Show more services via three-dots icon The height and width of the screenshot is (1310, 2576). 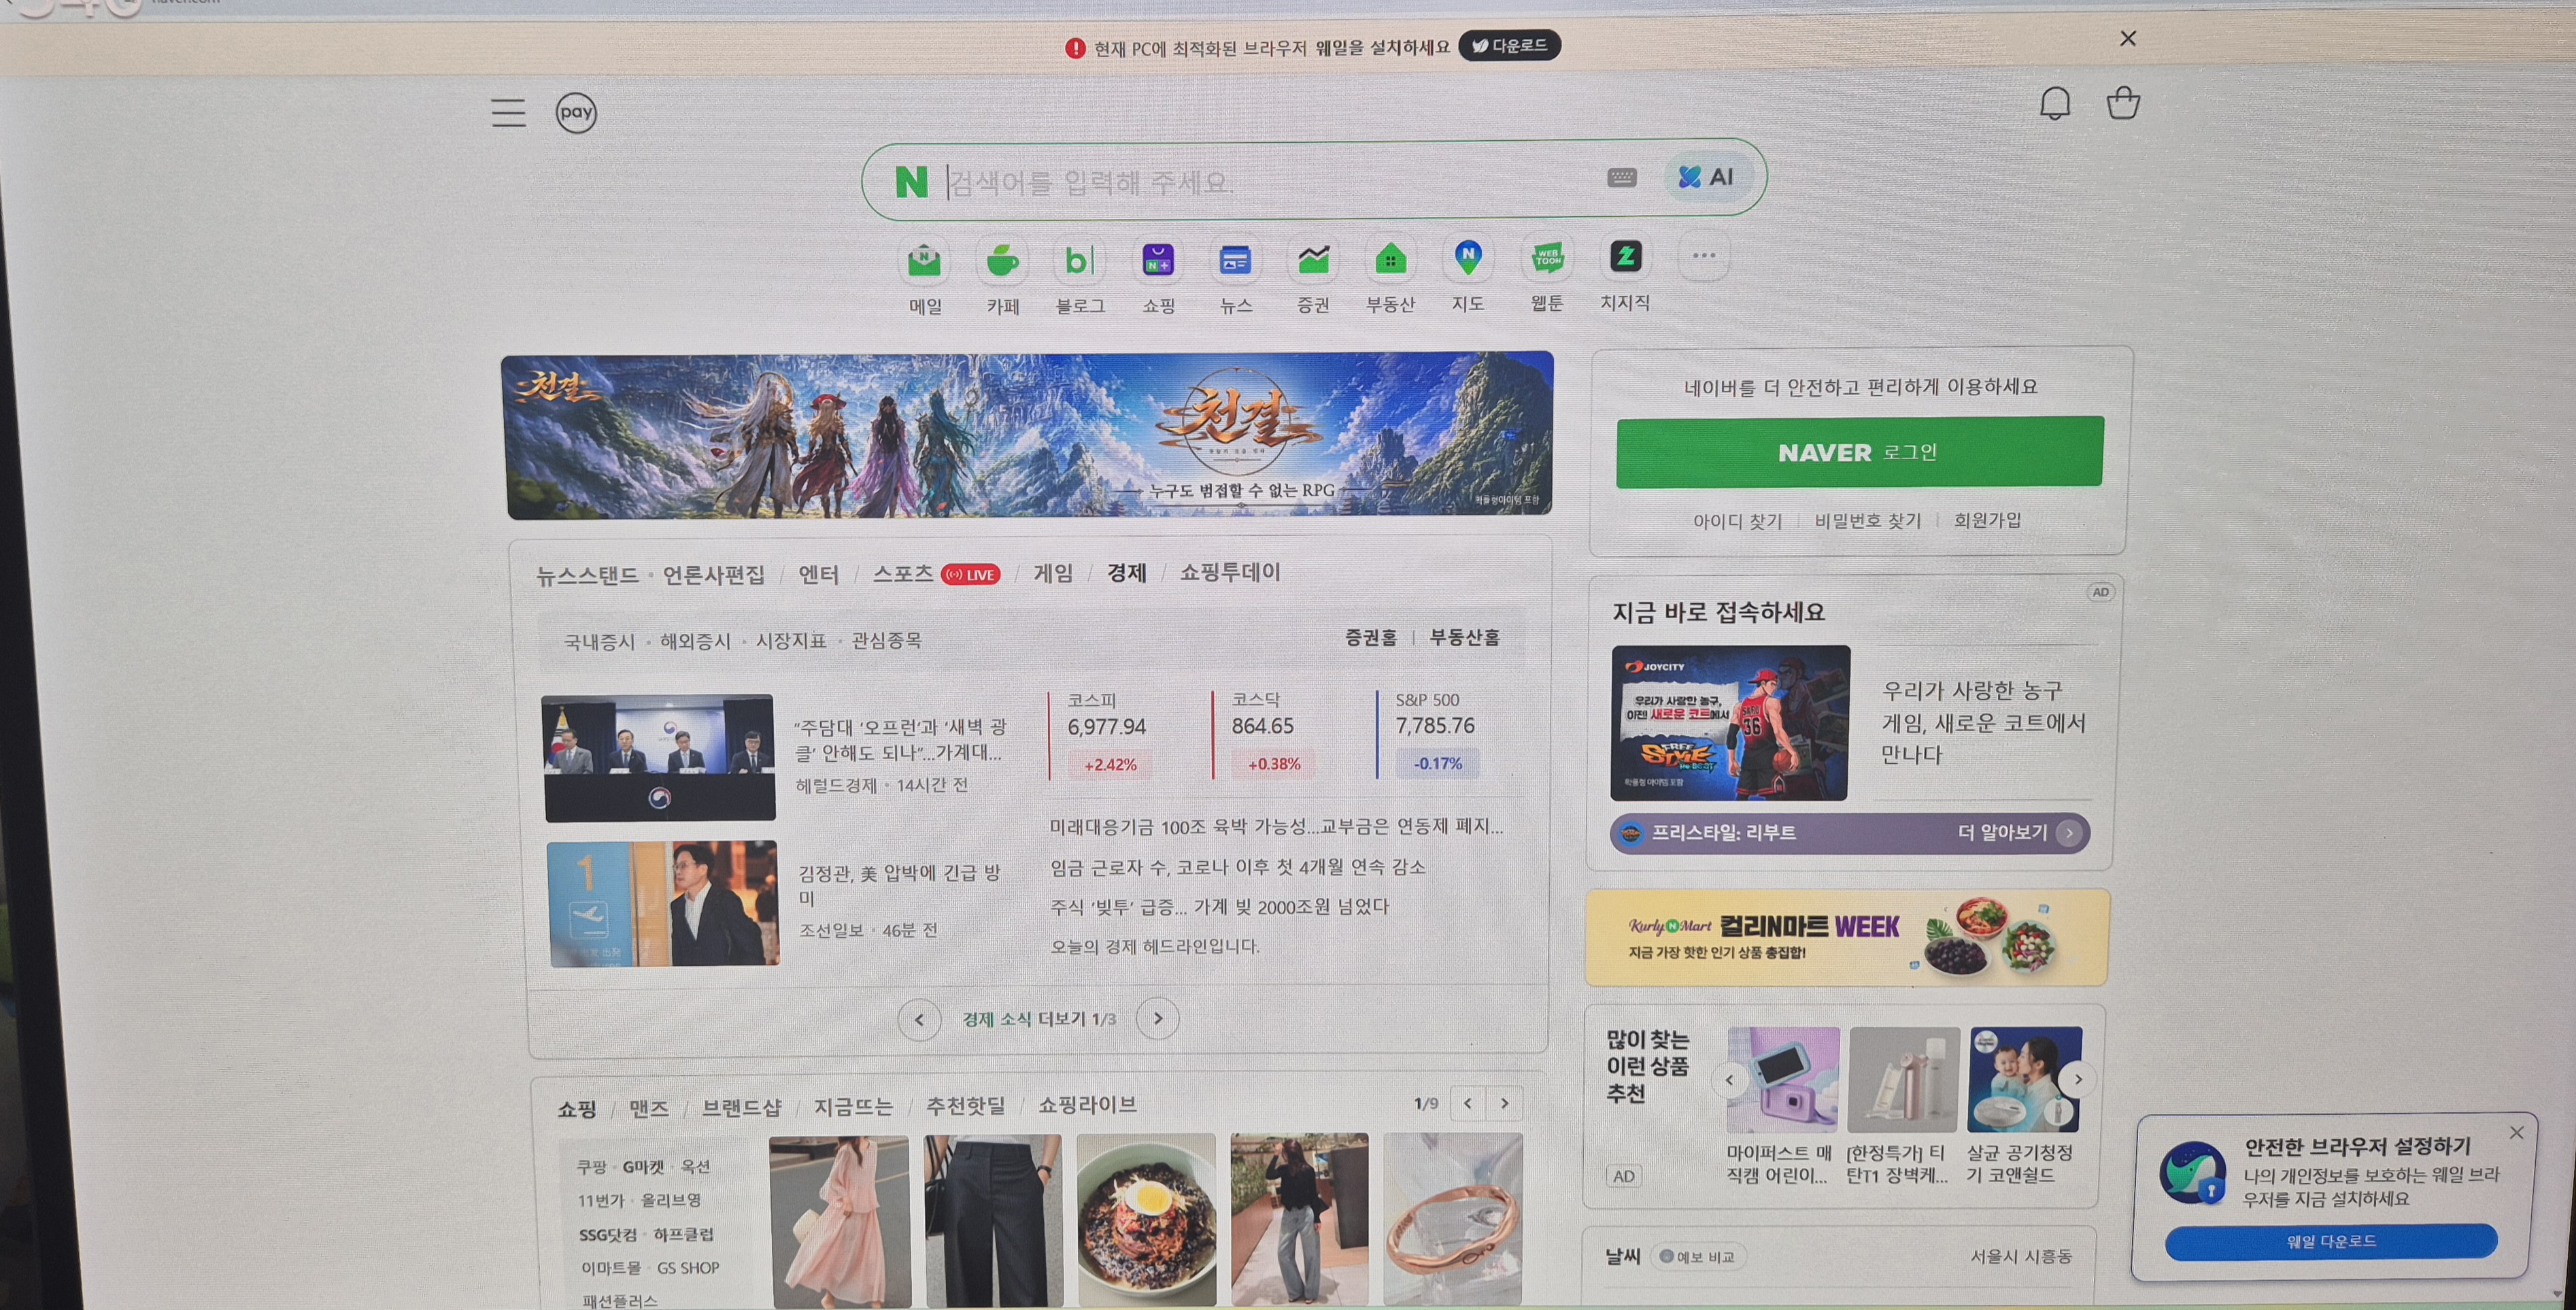click(1703, 256)
